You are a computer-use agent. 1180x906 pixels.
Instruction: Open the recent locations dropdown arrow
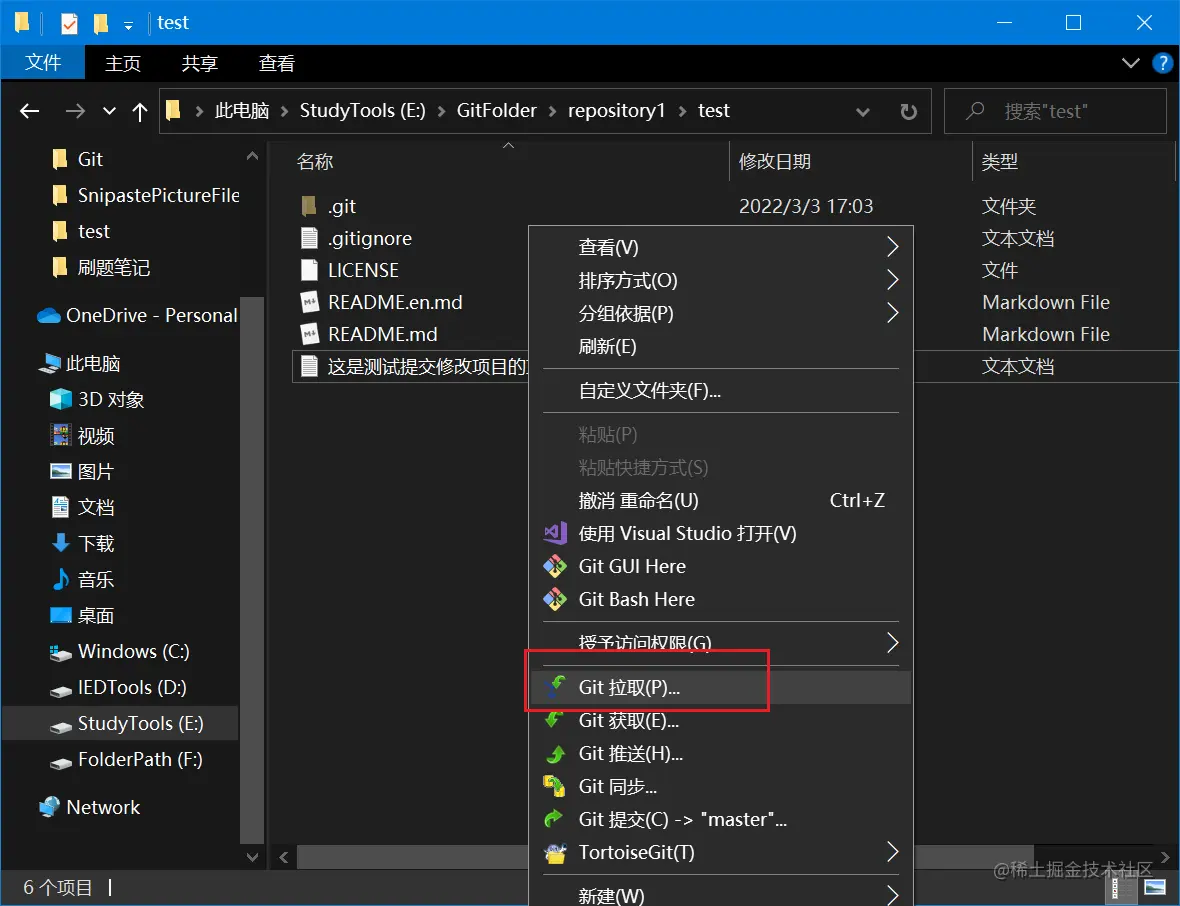109,111
